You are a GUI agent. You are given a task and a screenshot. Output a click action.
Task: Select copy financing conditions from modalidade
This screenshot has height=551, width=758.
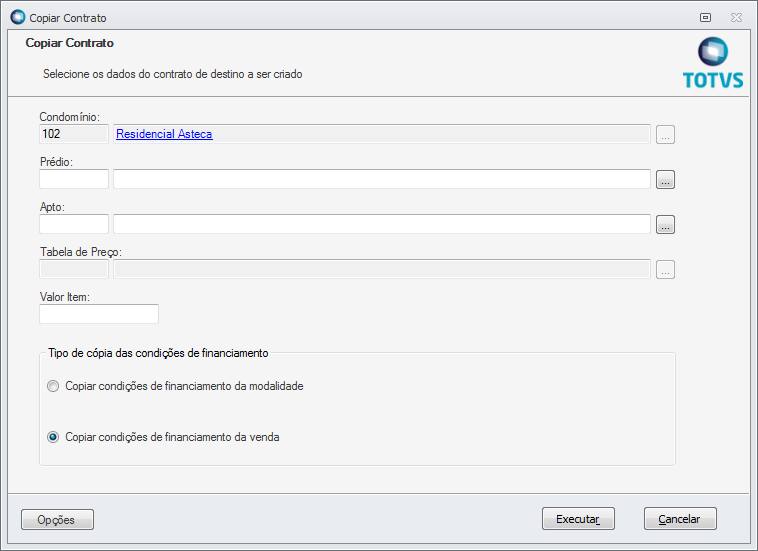coord(53,386)
